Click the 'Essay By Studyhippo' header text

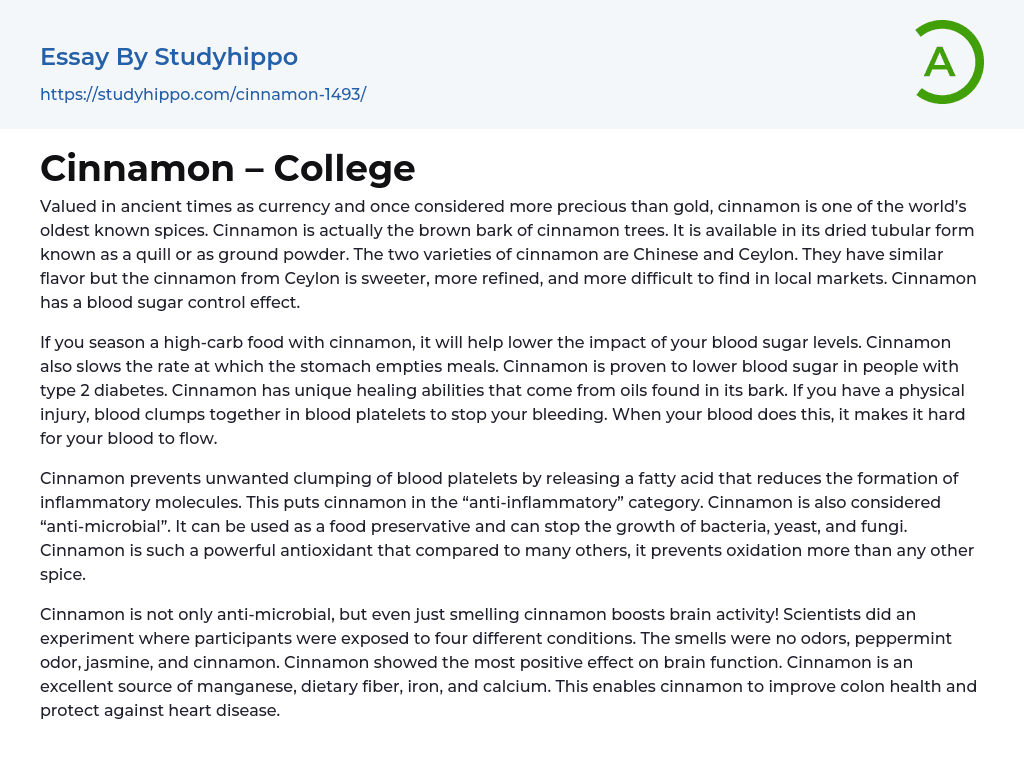coord(169,57)
